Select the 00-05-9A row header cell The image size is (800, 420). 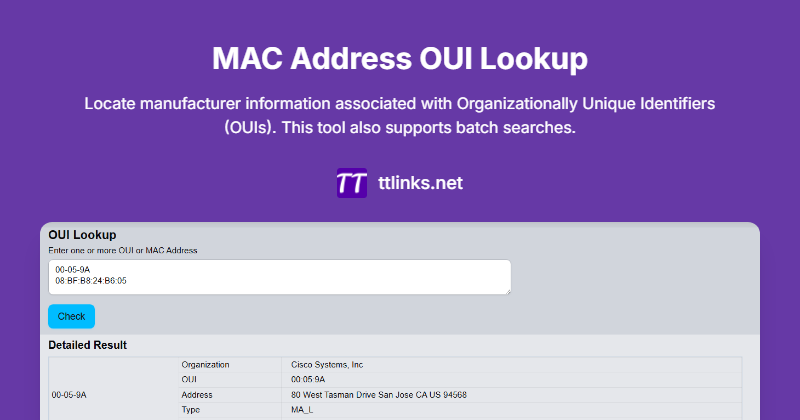click(x=113, y=394)
